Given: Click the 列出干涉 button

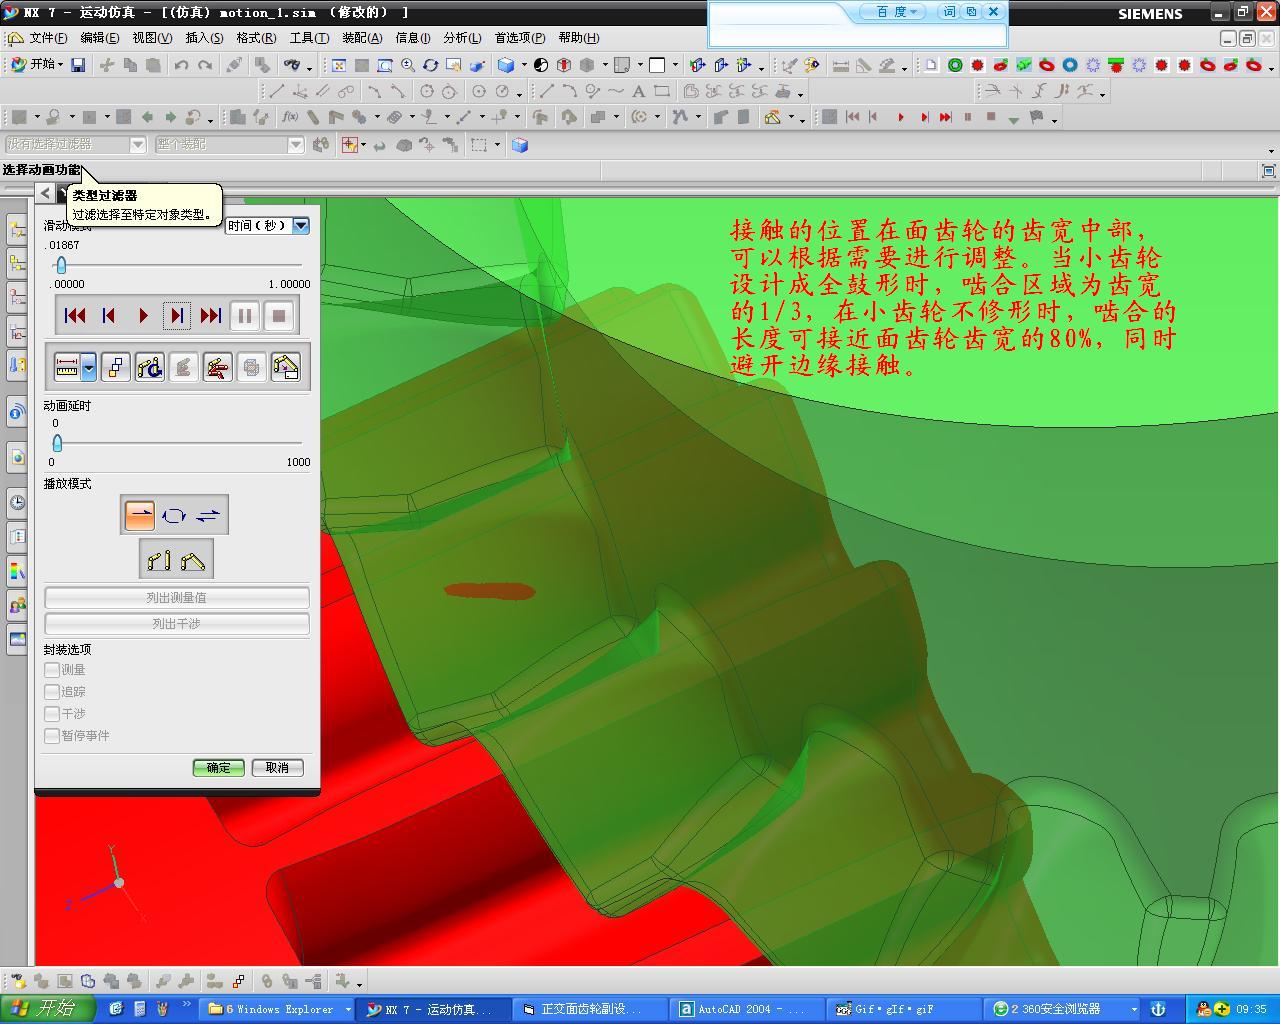Looking at the screenshot, I should [x=177, y=624].
